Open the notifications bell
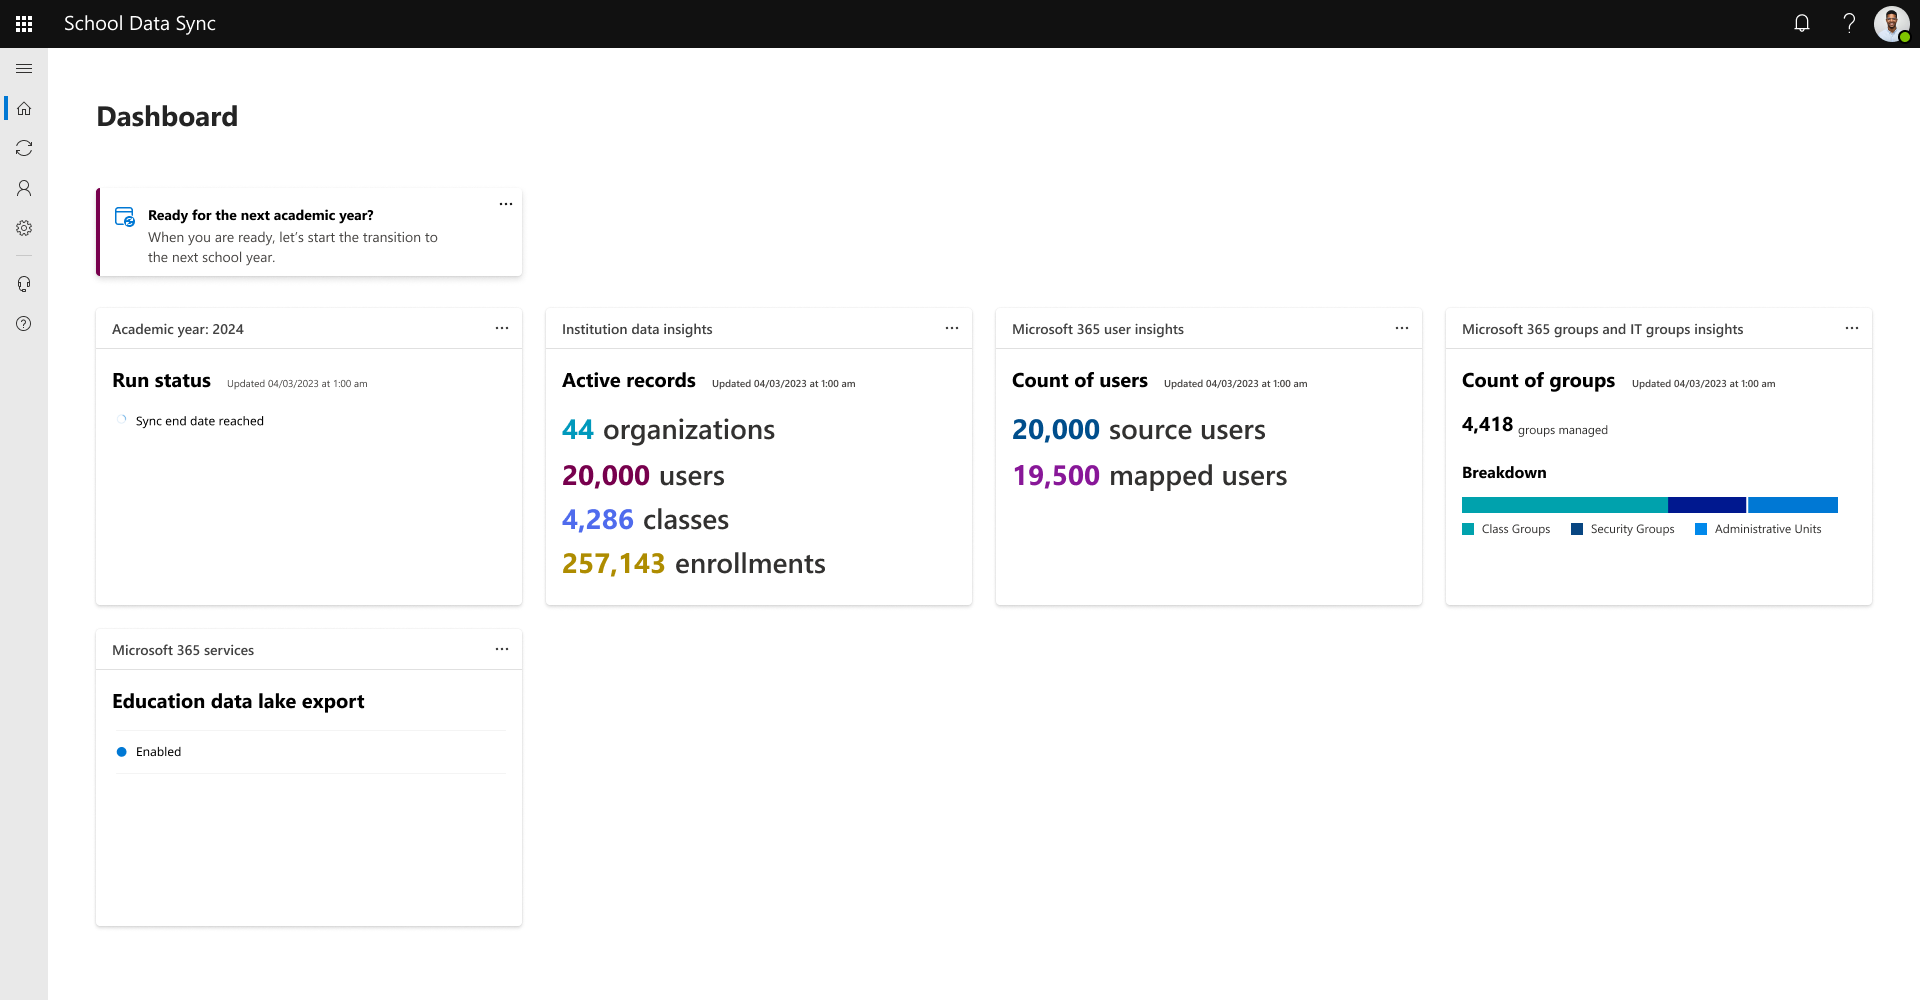Image resolution: width=1920 pixels, height=1000 pixels. coord(1802,24)
